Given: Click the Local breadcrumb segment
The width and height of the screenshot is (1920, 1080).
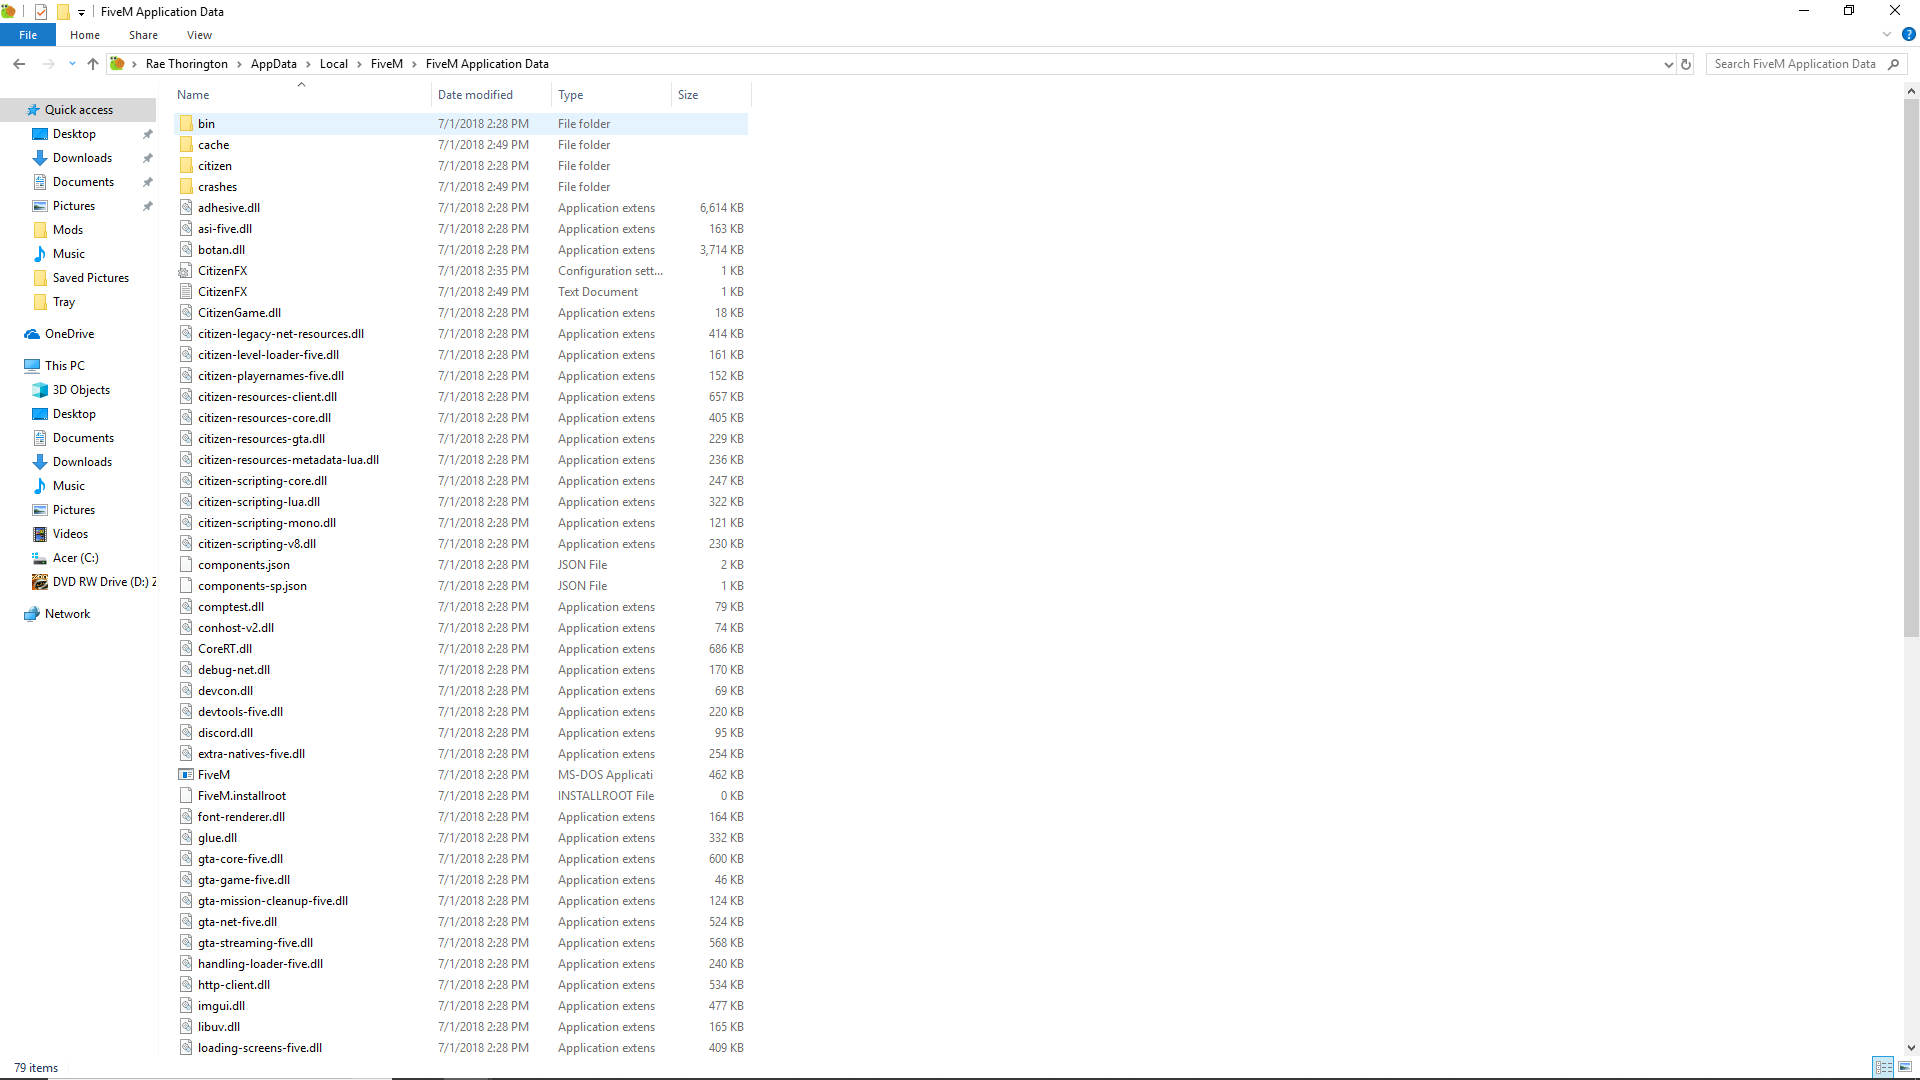Looking at the screenshot, I should (333, 64).
